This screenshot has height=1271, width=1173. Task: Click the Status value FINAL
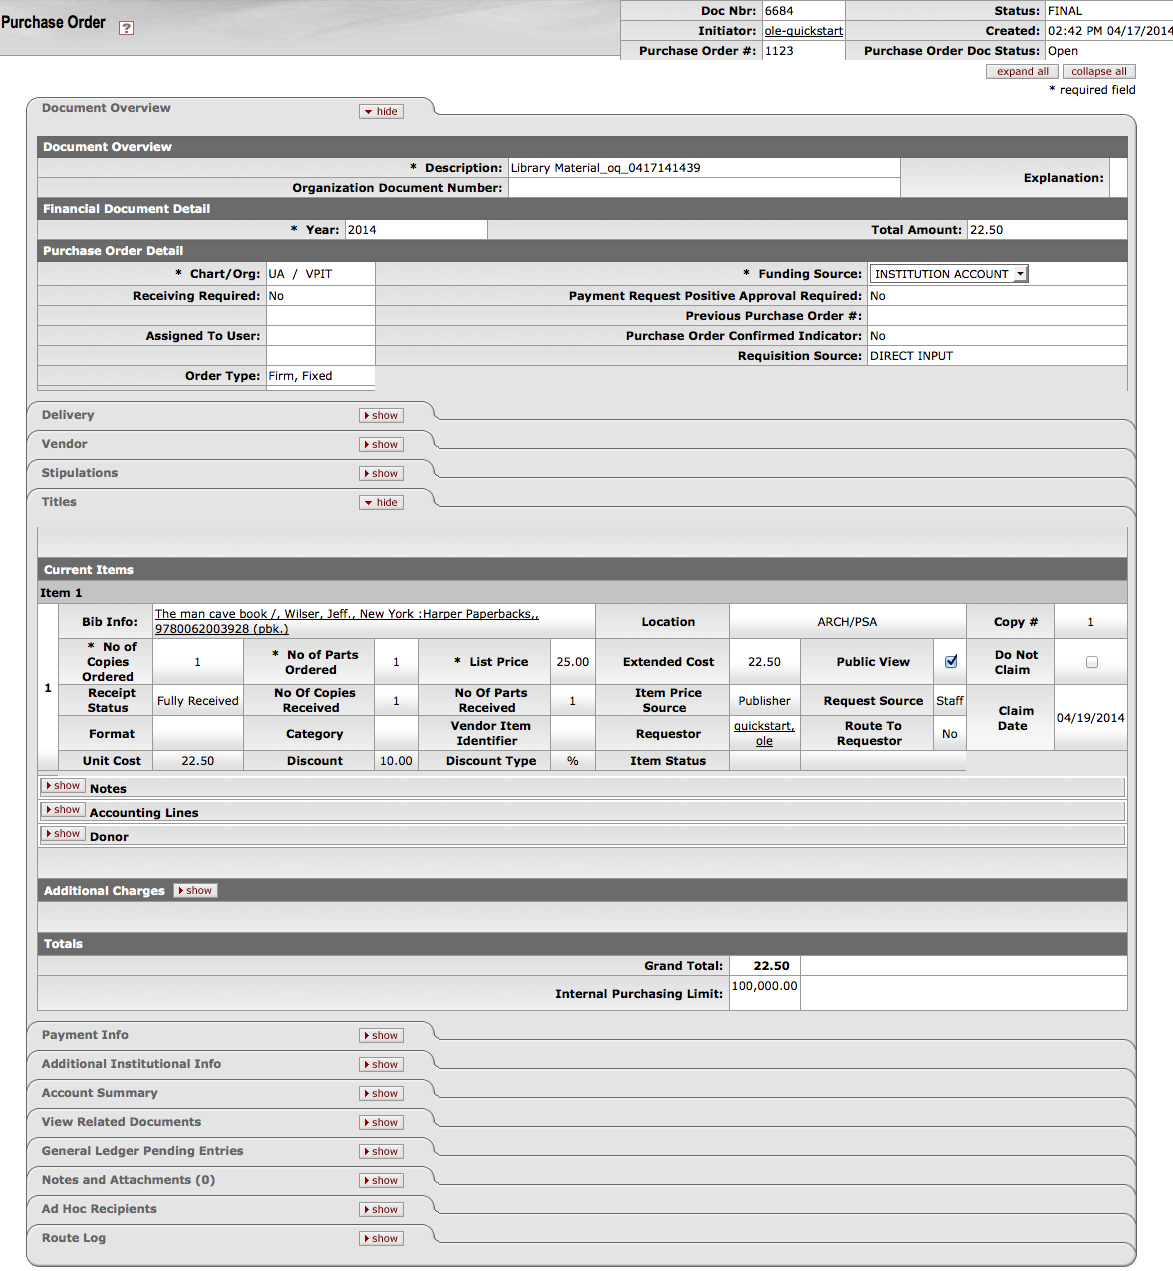point(1065,11)
